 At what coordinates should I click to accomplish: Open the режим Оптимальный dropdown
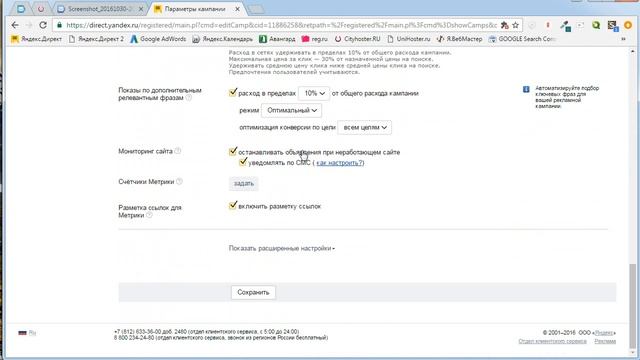[x=291, y=111]
